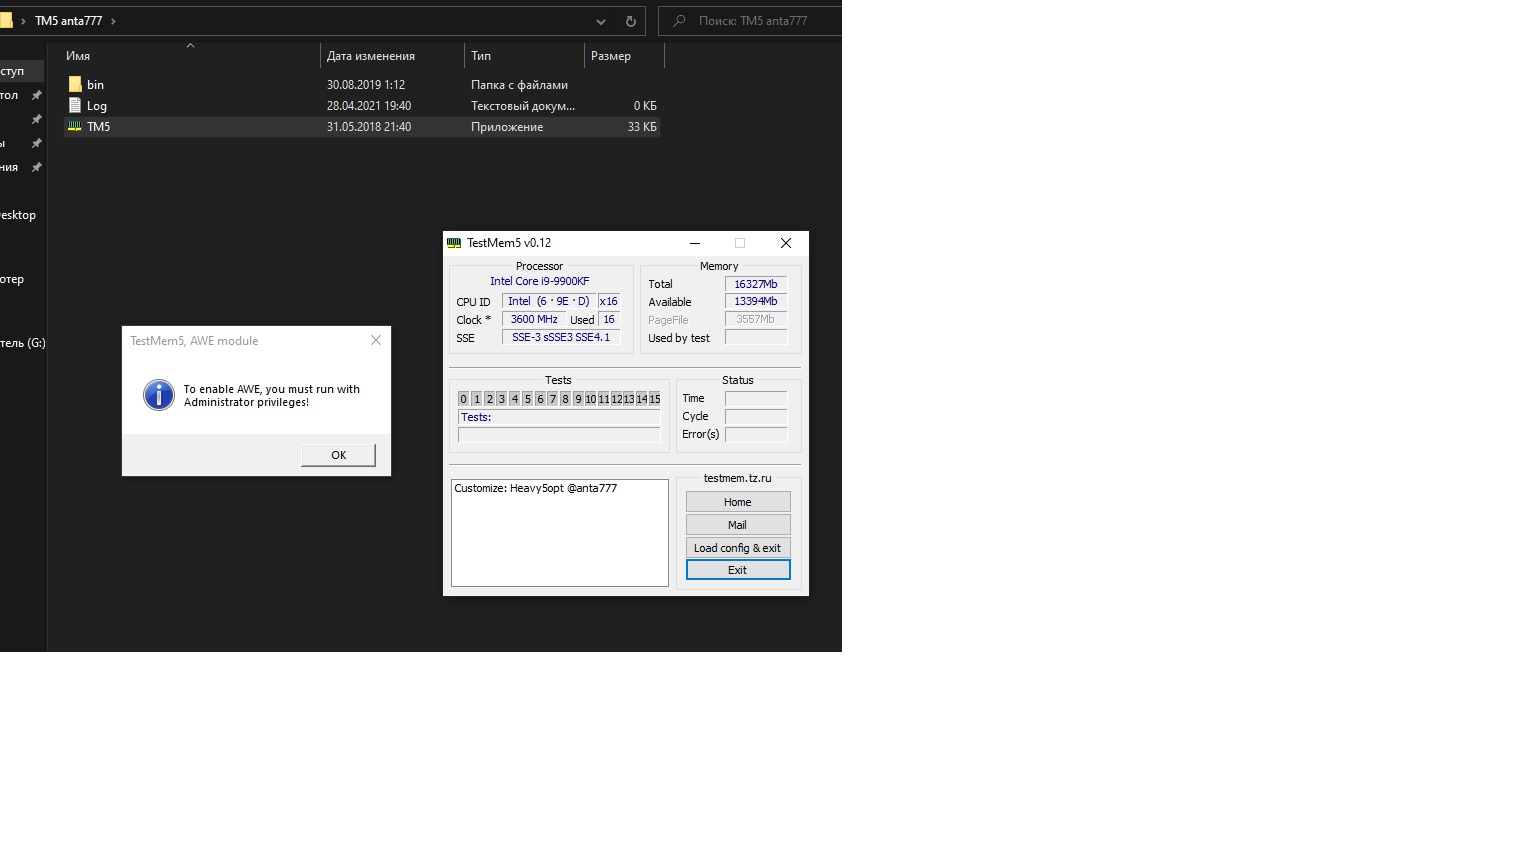Click the 'SSE-3 sSSE3 SSE4.1' field
Image resolution: width=1536 pixels, height=864 pixels.
(561, 338)
